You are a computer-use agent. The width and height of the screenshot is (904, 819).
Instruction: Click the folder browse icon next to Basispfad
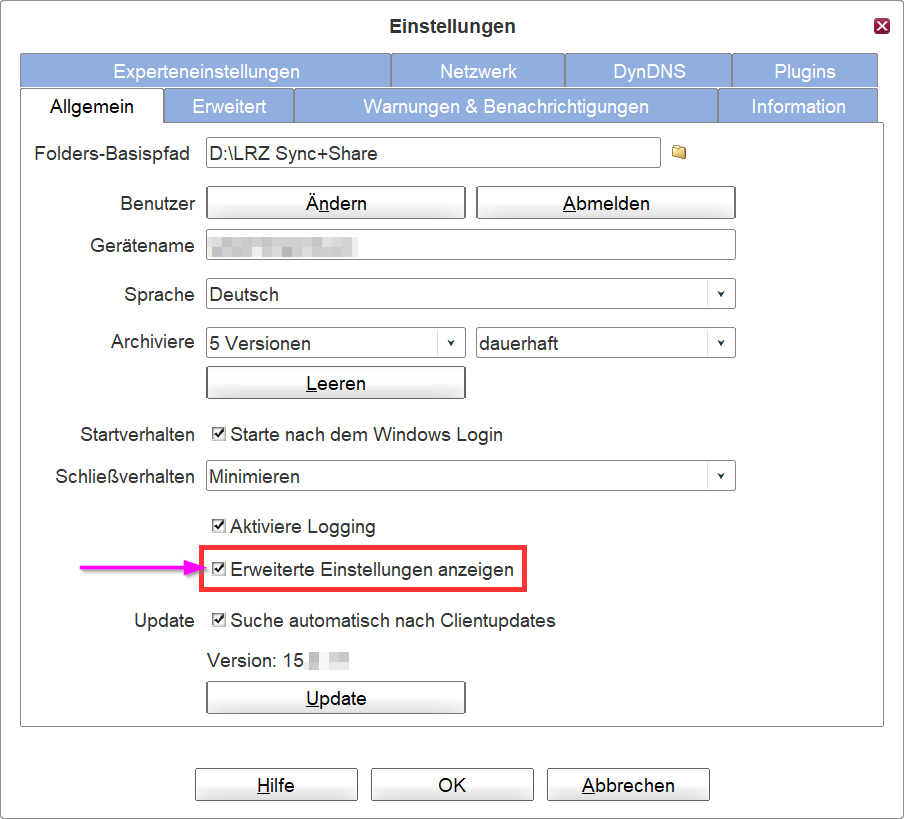679,153
